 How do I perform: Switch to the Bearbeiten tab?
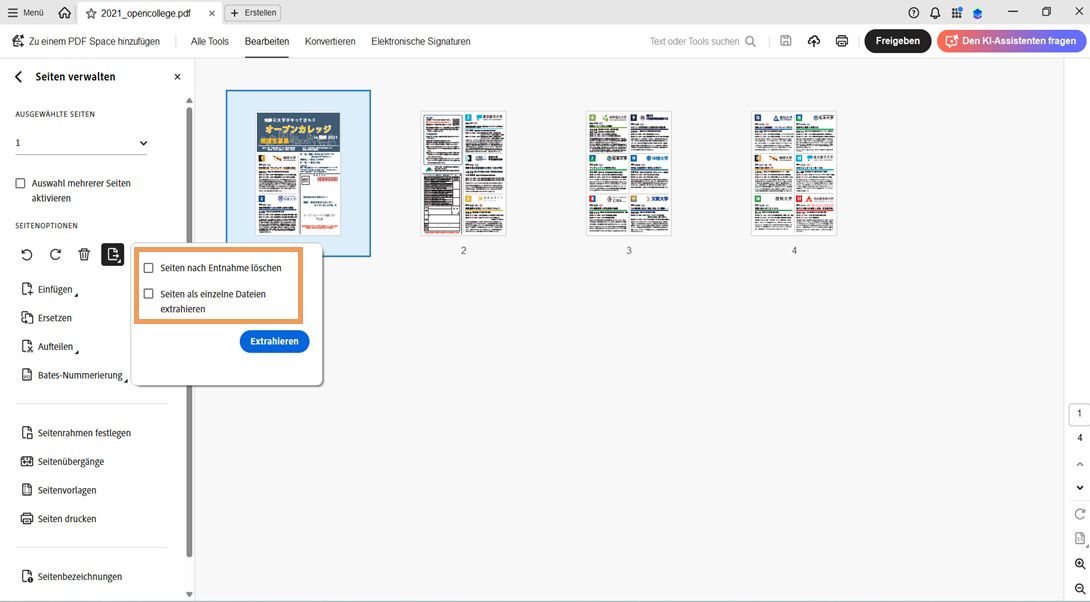[x=267, y=41]
